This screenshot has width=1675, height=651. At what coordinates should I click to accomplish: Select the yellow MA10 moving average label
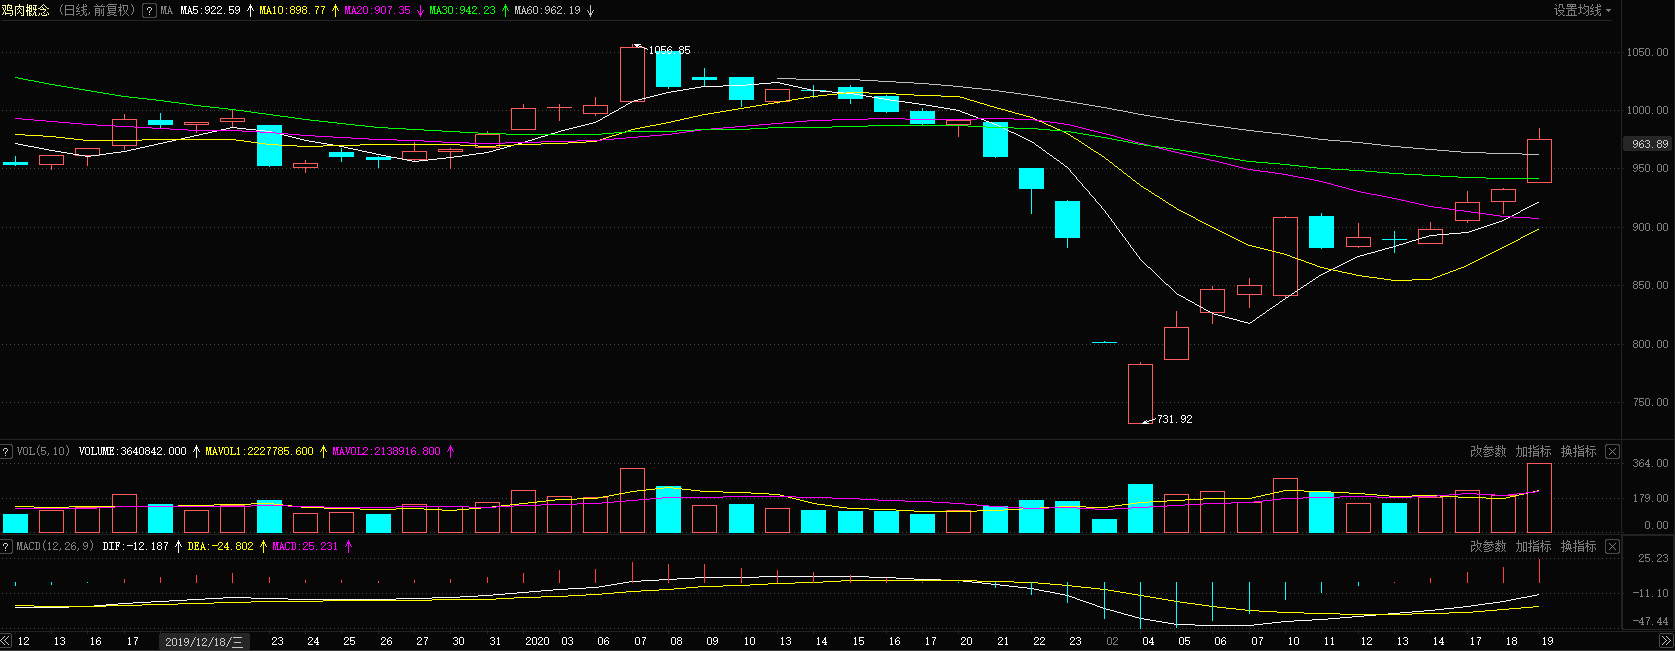[x=292, y=11]
